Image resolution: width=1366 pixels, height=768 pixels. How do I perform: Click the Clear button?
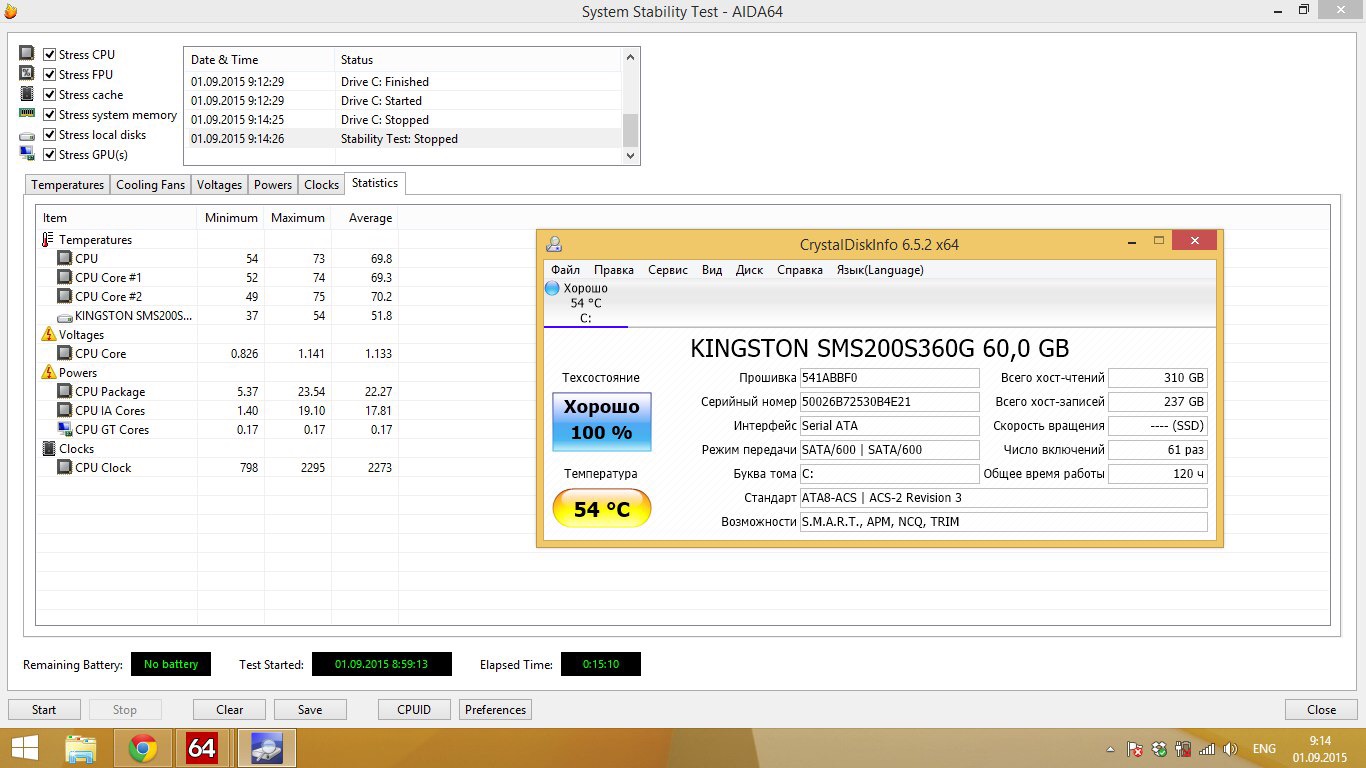click(230, 710)
